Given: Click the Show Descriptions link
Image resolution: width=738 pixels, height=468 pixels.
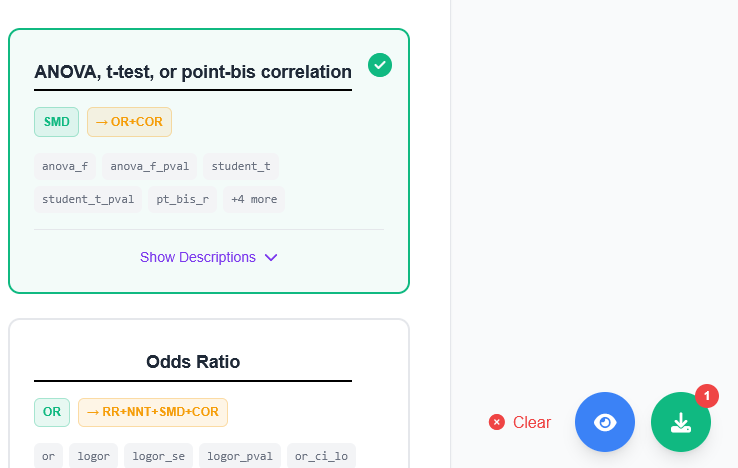Looking at the screenshot, I should click(x=198, y=257).
